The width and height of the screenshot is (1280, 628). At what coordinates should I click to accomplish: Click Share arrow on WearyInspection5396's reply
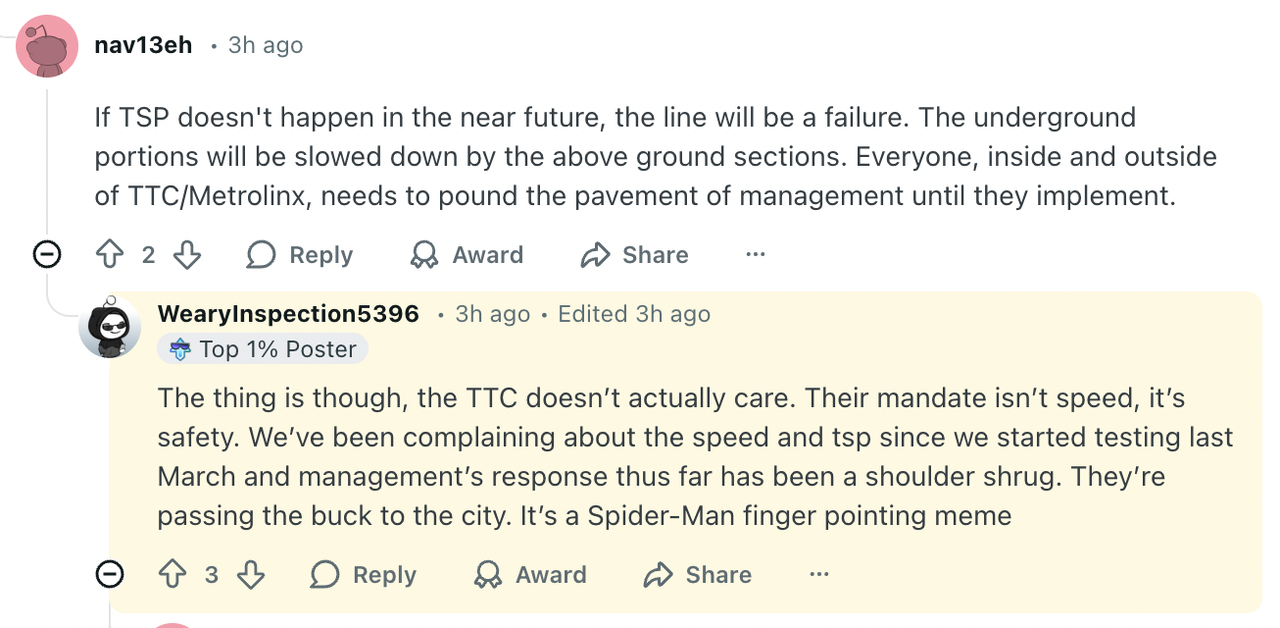click(x=658, y=575)
